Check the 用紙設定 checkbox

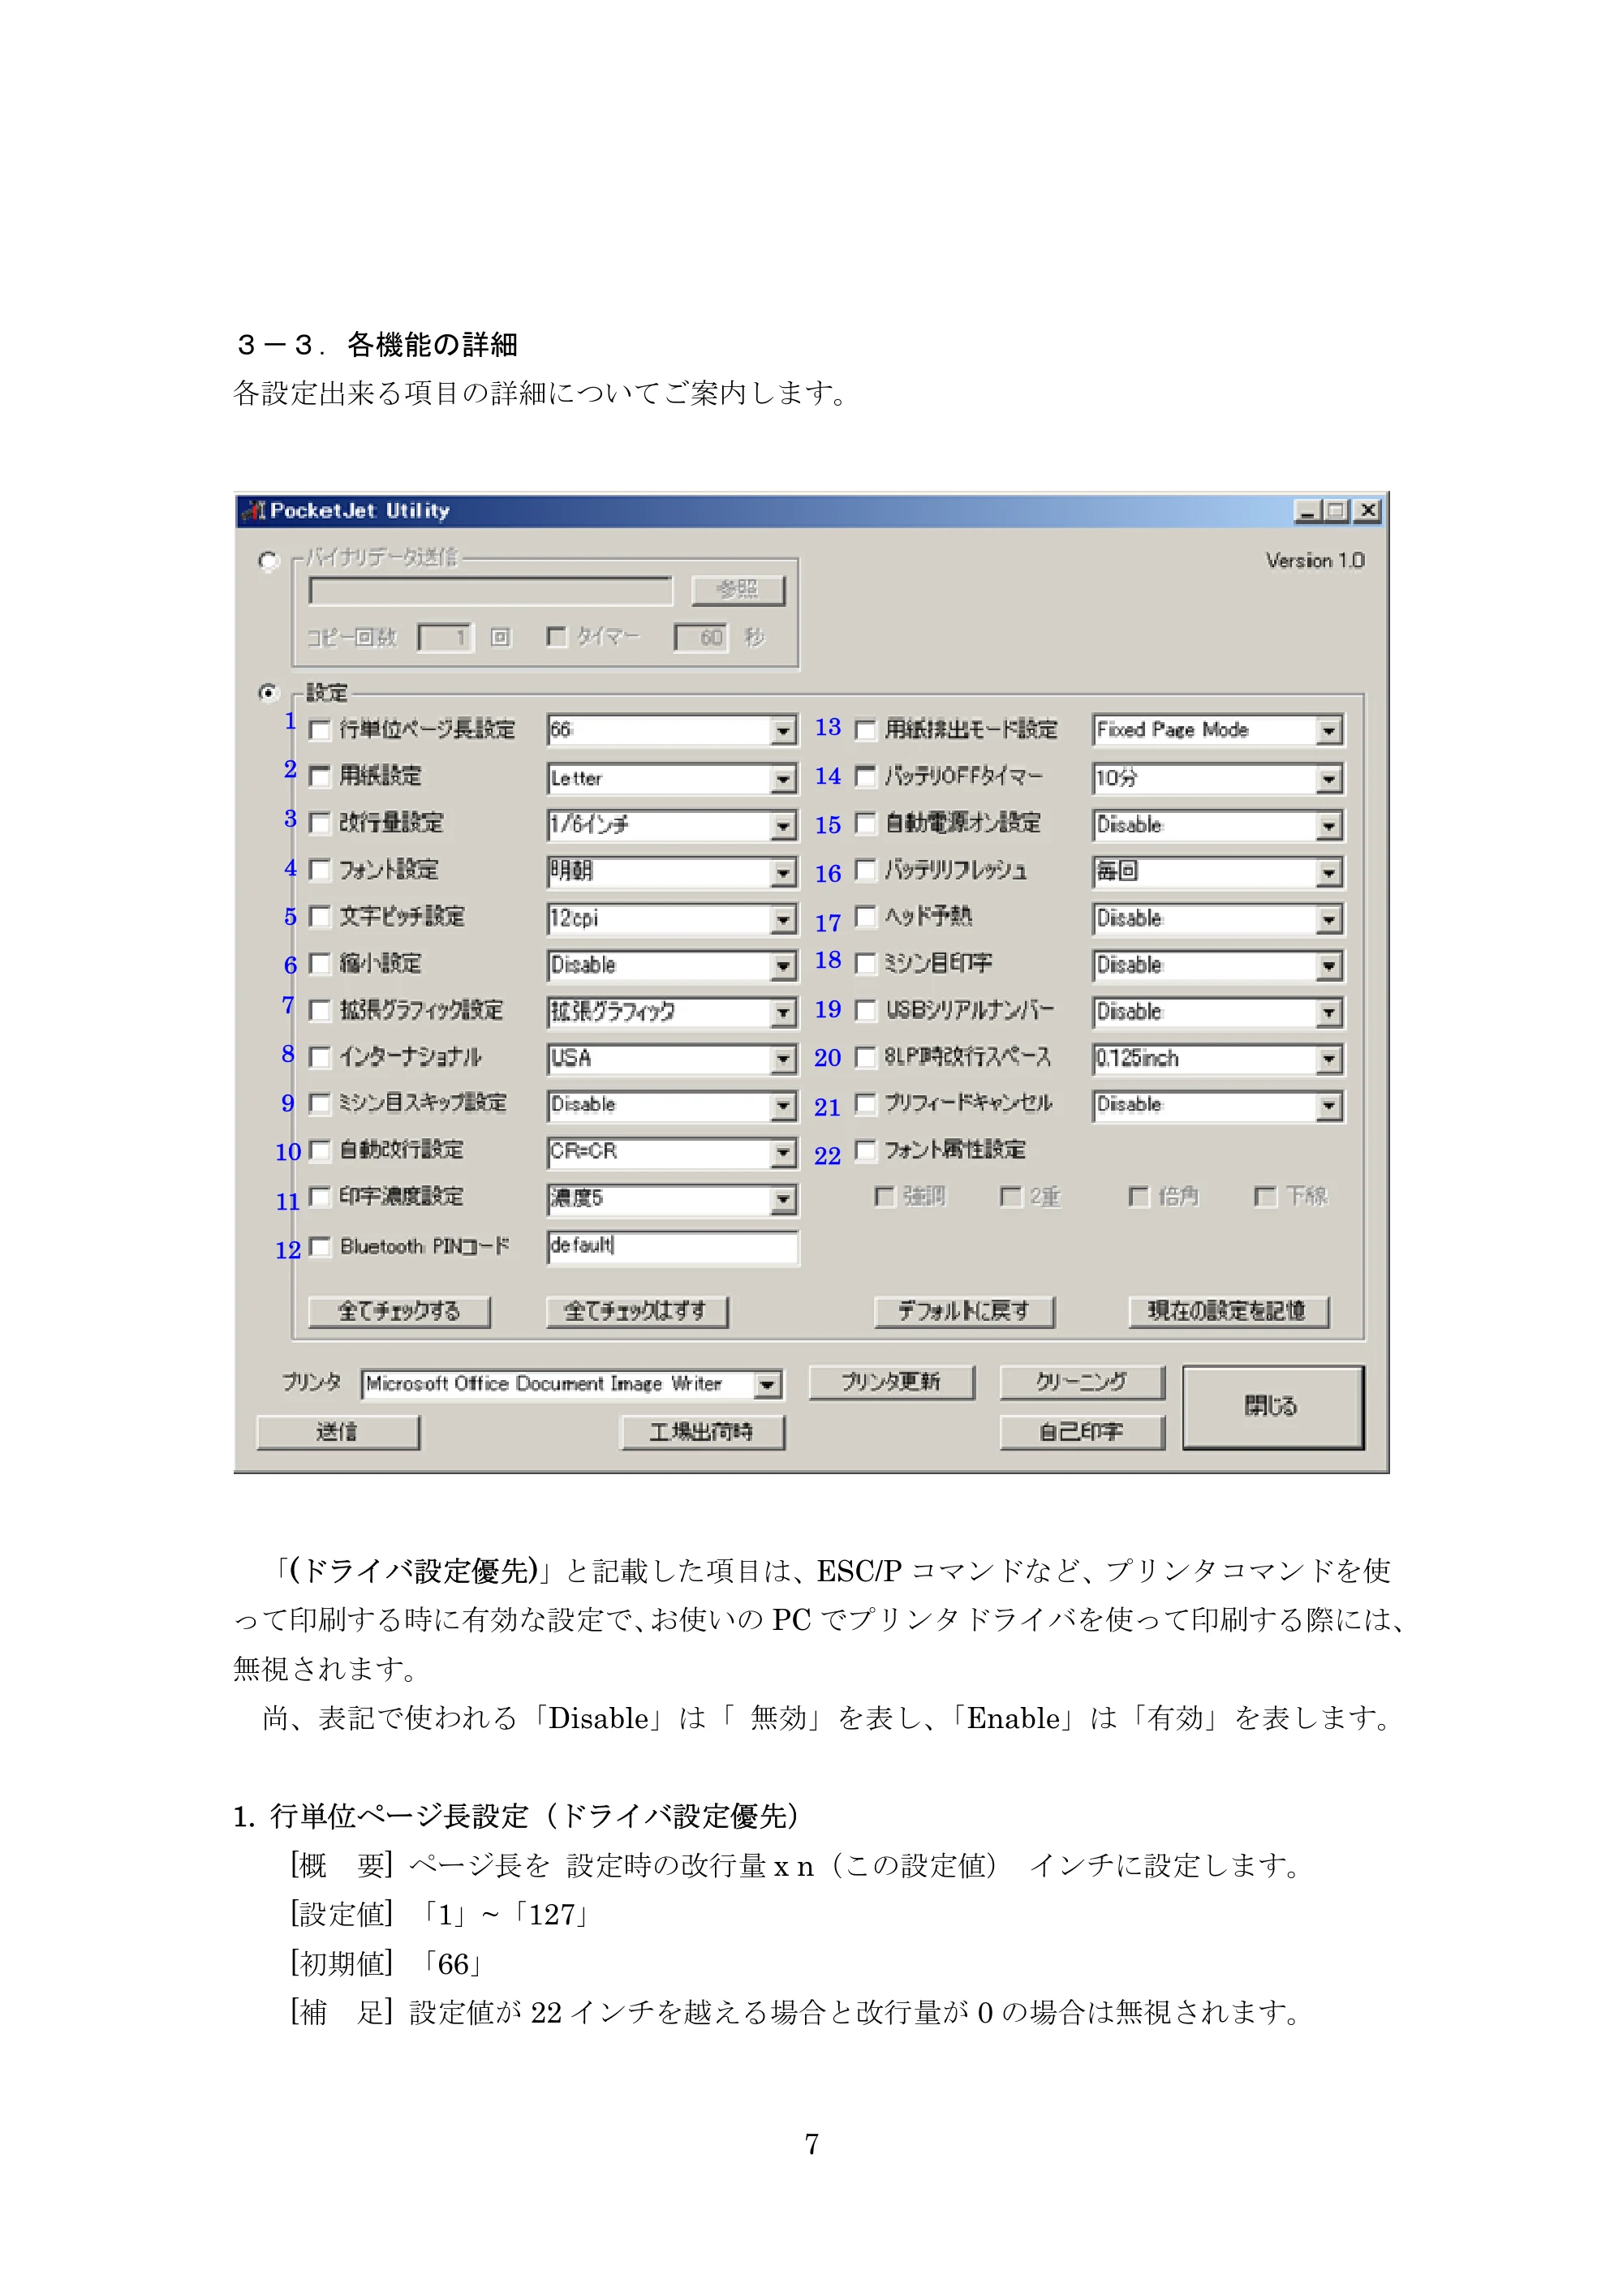[x=320, y=777]
